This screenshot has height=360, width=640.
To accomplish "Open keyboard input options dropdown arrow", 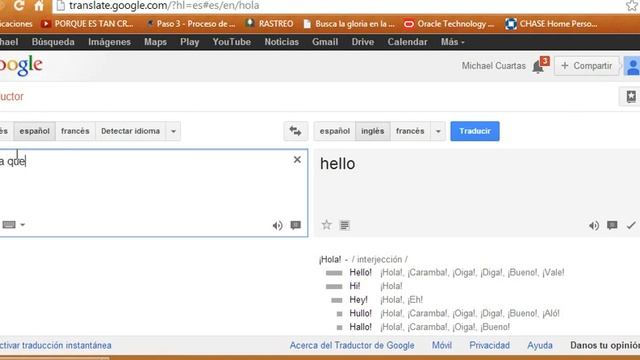I will 23,224.
